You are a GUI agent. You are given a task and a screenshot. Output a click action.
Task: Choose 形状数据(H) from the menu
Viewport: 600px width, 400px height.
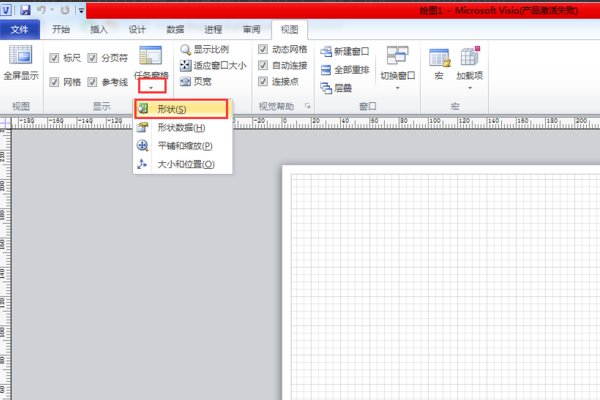click(182, 127)
